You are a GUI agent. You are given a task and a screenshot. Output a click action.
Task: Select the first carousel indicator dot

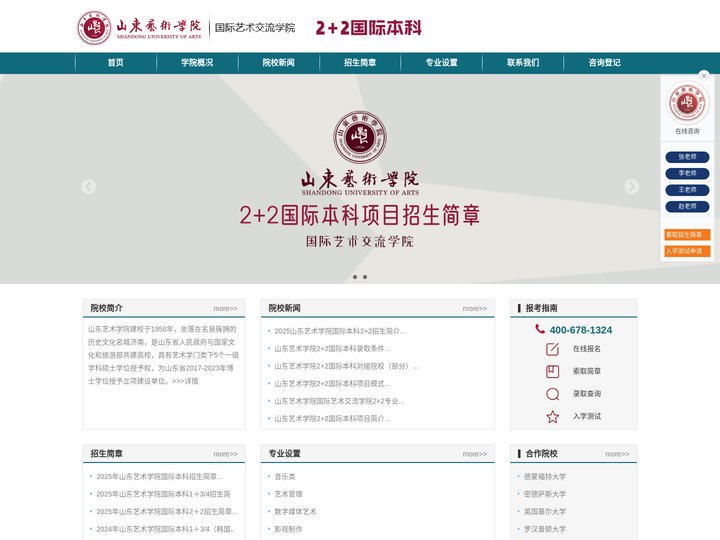point(355,277)
